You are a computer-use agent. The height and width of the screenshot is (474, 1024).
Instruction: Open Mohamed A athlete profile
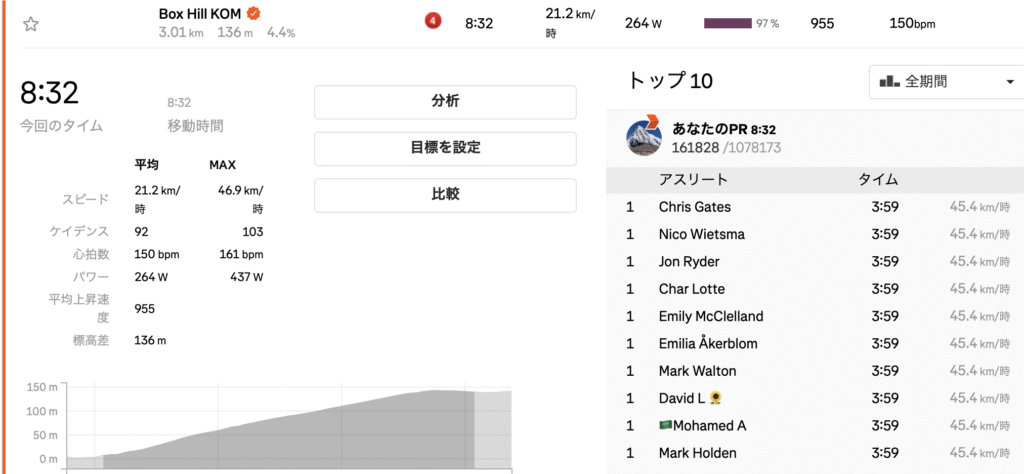tap(709, 425)
